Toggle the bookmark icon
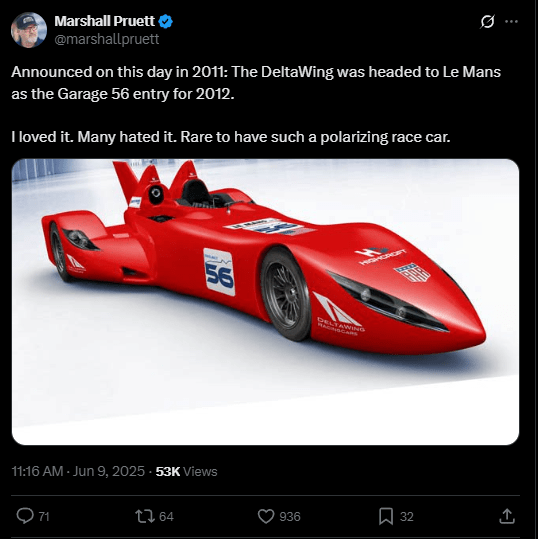The image size is (538, 539). click(x=386, y=516)
